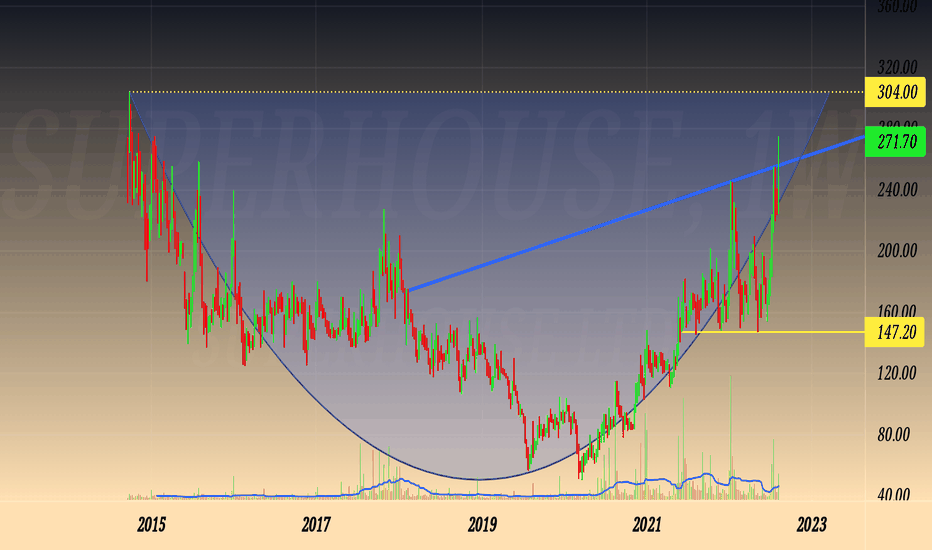The width and height of the screenshot is (932, 550).
Task: Click the green 271.70 current price label
Action: [895, 142]
